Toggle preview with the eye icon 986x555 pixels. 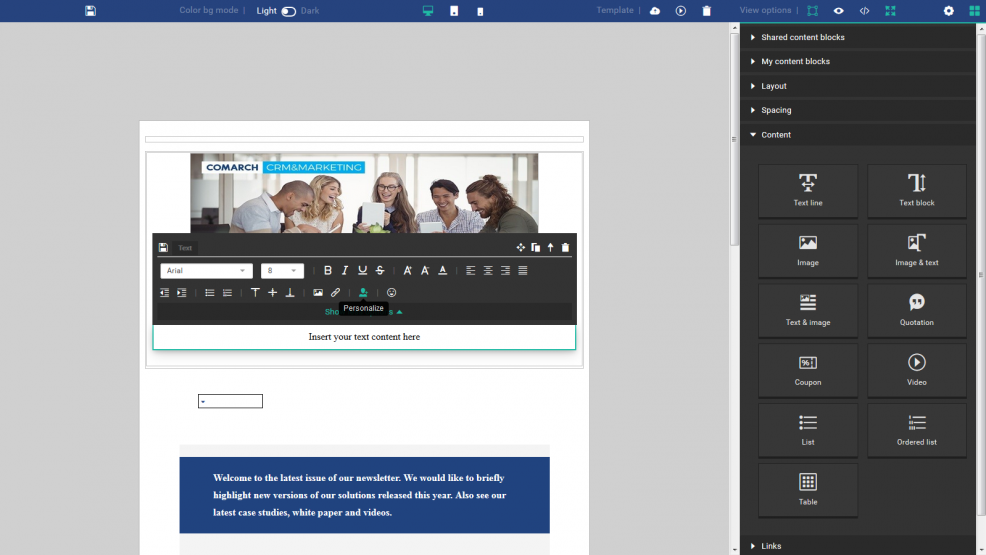(838, 11)
